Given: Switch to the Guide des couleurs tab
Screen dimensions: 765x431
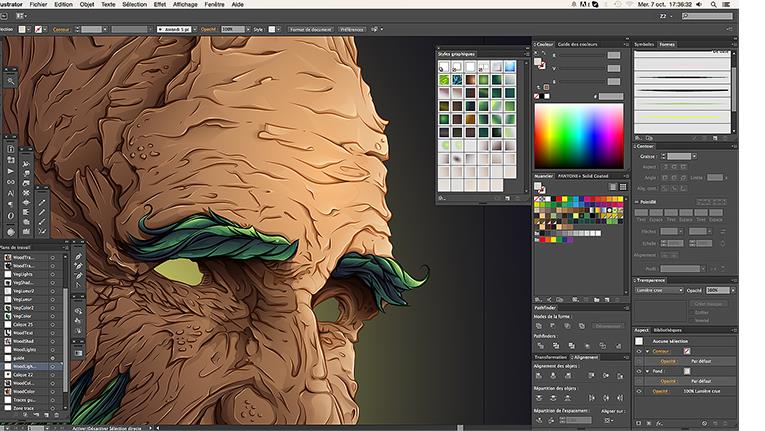Looking at the screenshot, I should point(577,45).
